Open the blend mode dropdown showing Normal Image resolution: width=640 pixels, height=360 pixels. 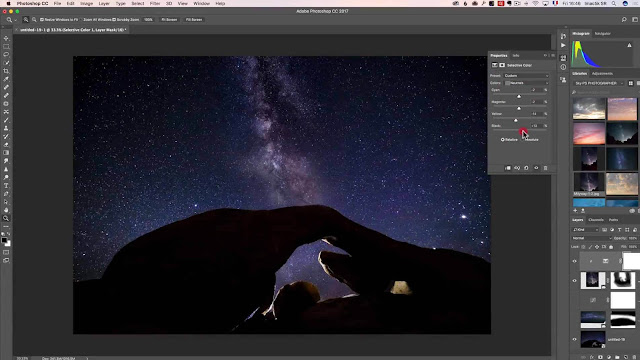(x=591, y=238)
